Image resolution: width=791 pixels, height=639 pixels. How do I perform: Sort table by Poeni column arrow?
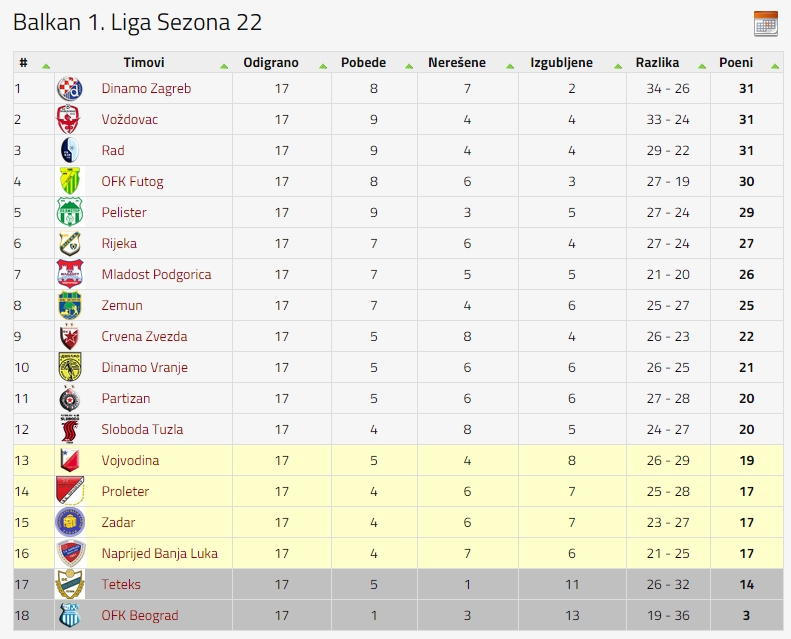pyautogui.click(x=775, y=66)
